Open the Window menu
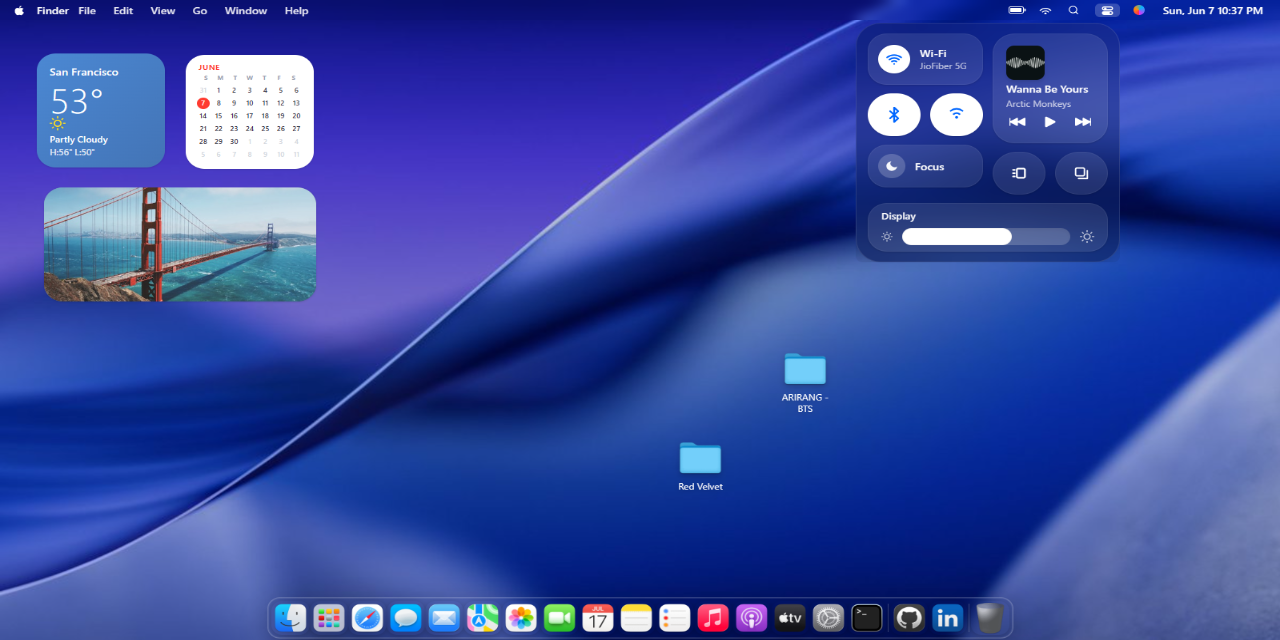1280x640 pixels. tap(246, 11)
